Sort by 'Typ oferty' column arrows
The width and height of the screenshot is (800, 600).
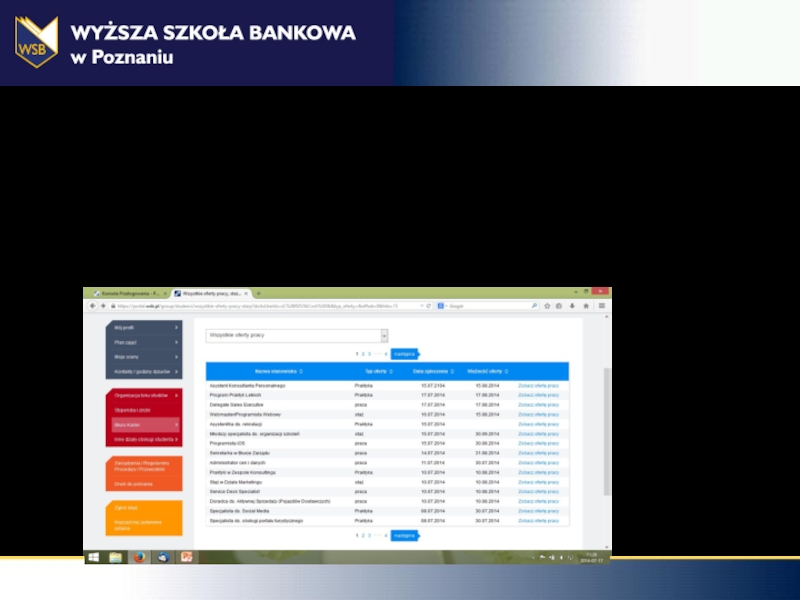tap(391, 371)
